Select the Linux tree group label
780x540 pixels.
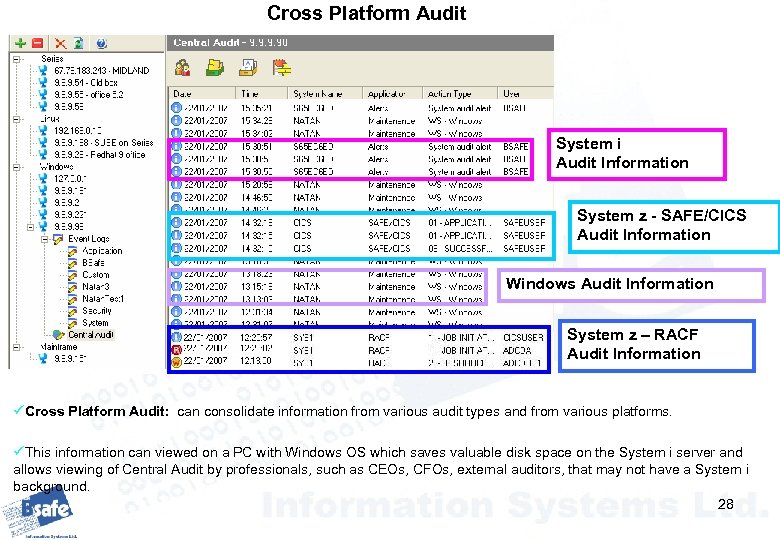[x=50, y=119]
